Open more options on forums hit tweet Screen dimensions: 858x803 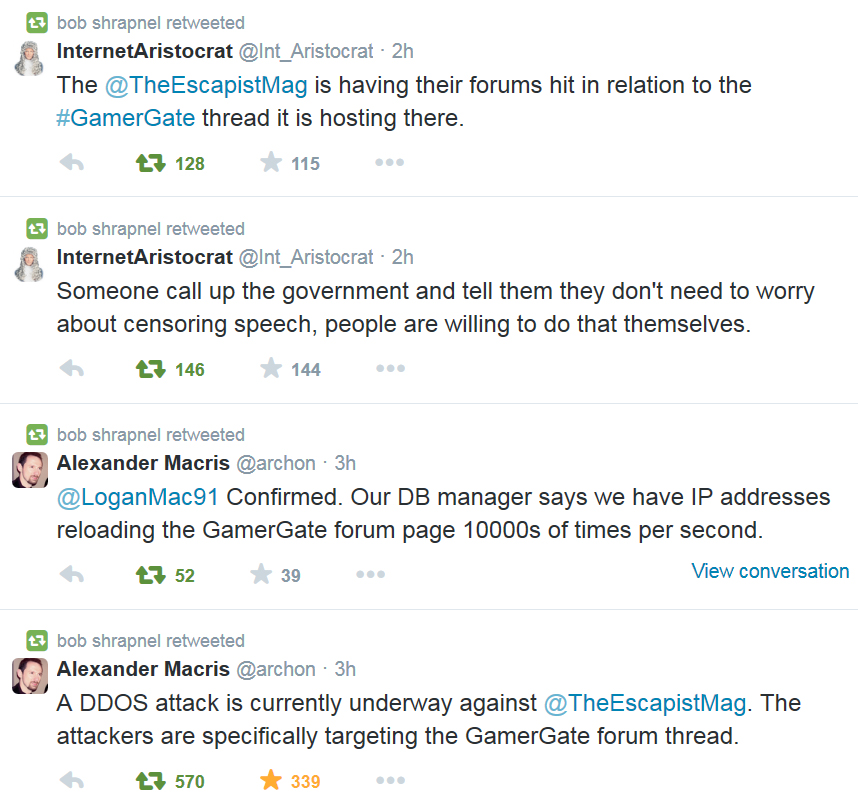[x=389, y=163]
